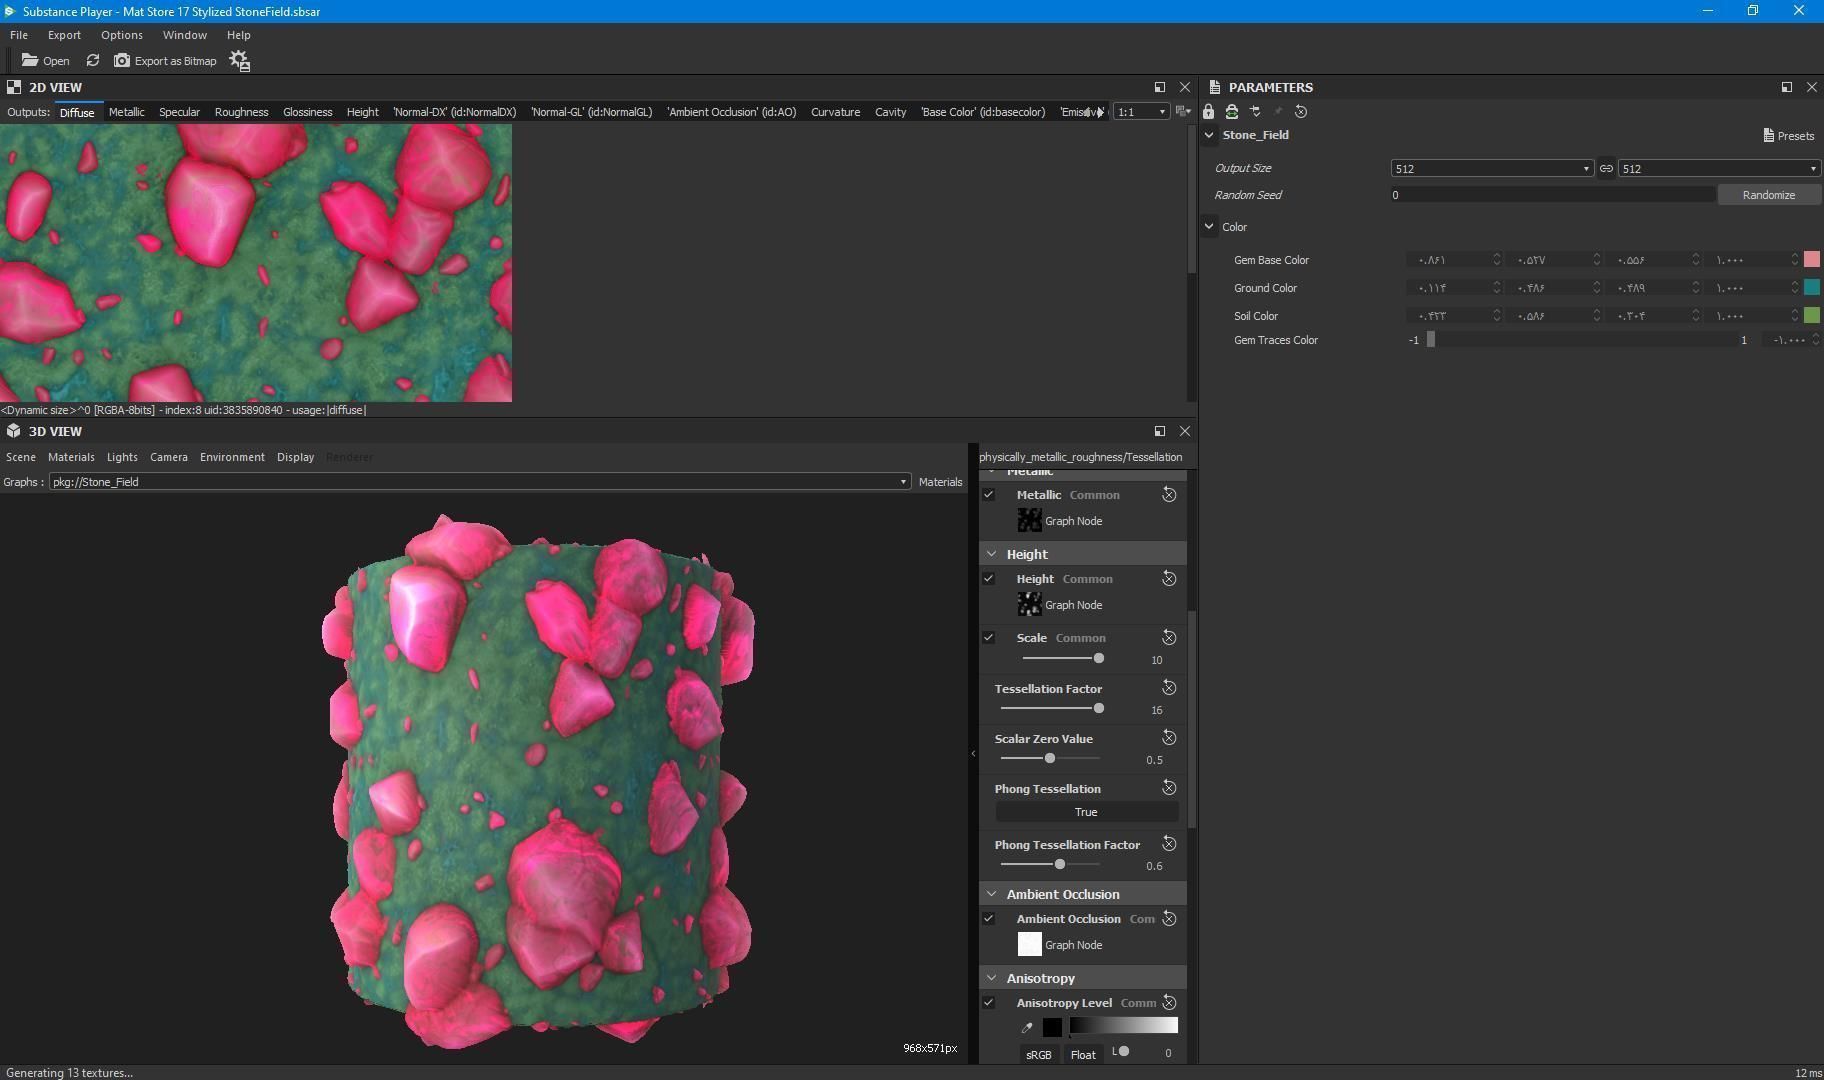Uncheck the Height channel checkbox
Viewport: 1824px width, 1080px height.
coord(989,579)
